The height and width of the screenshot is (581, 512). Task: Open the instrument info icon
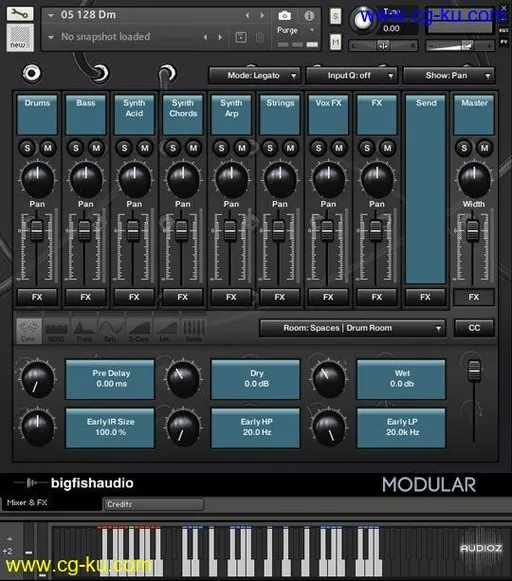point(309,16)
